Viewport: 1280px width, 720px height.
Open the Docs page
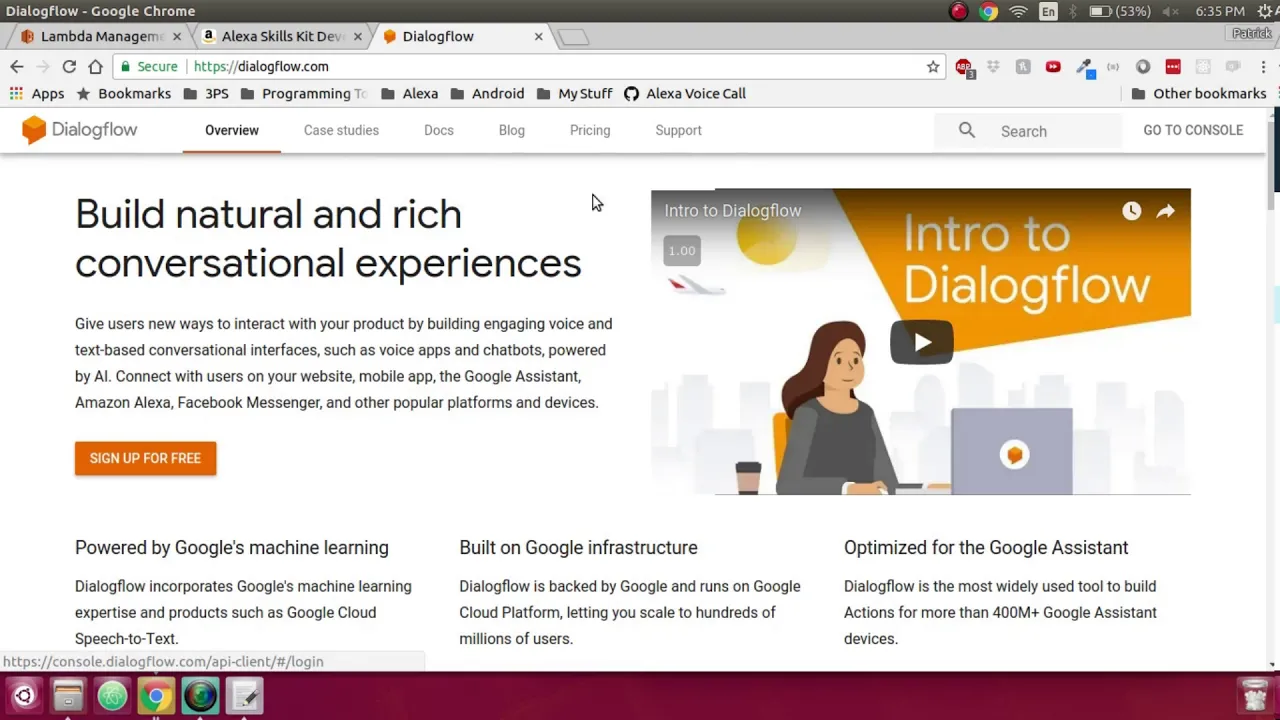438,130
